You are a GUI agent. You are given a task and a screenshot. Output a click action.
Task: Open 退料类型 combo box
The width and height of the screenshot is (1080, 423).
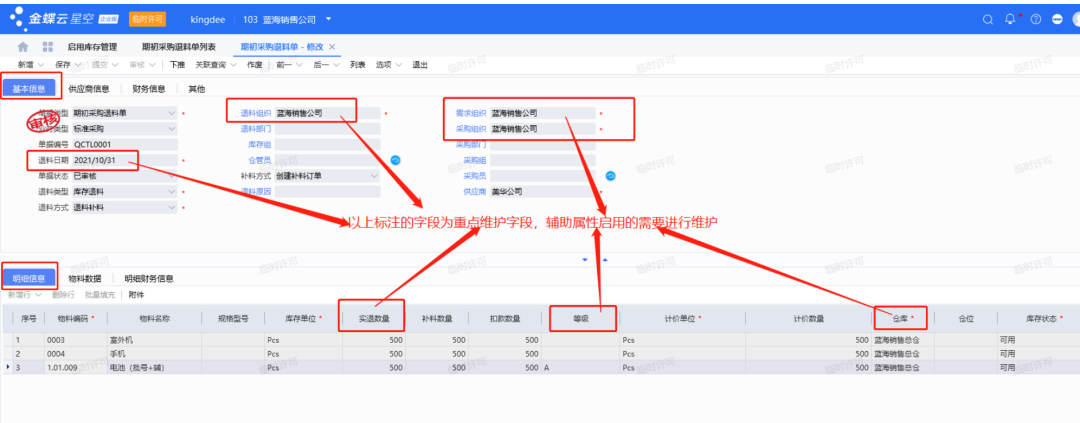coord(124,192)
